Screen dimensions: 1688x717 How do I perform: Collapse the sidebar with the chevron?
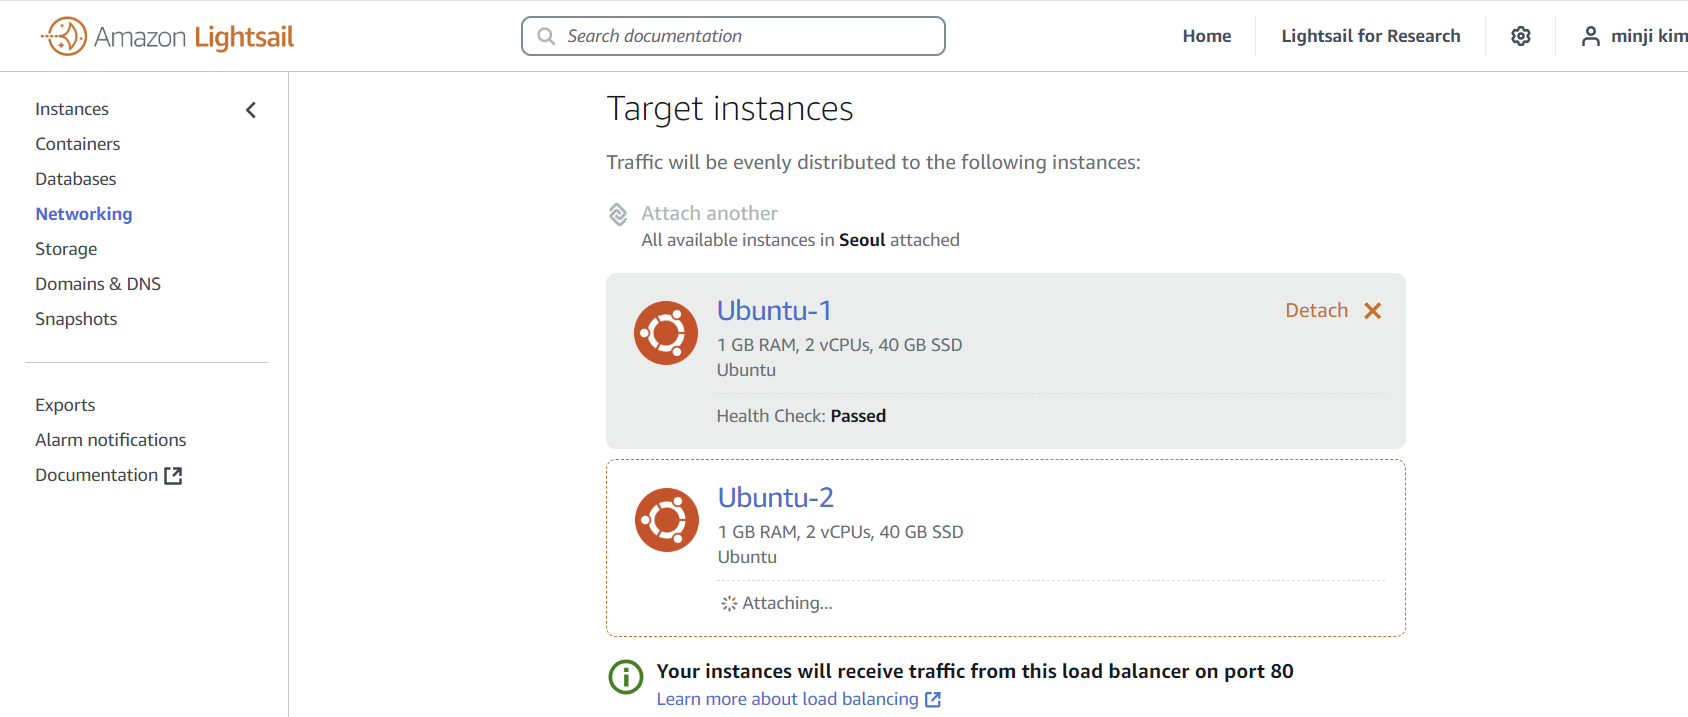click(251, 110)
